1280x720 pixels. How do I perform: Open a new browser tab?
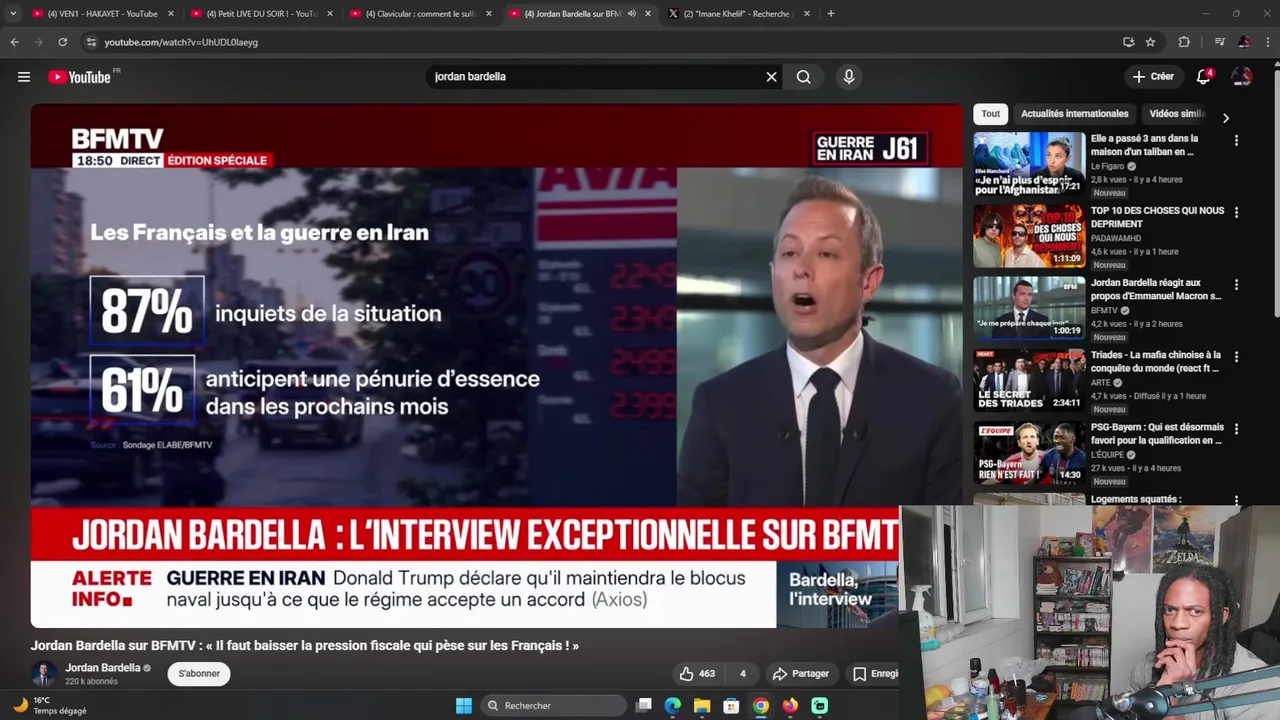[831, 14]
